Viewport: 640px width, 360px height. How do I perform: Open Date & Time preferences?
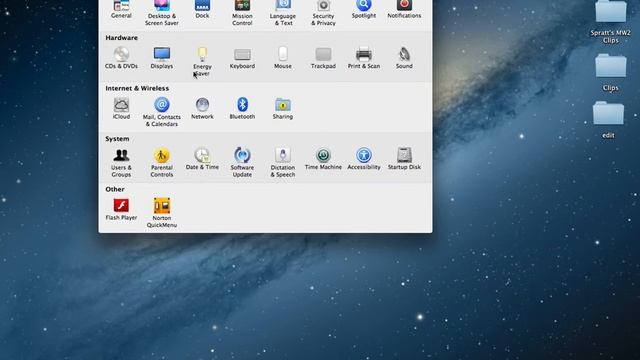click(x=202, y=159)
